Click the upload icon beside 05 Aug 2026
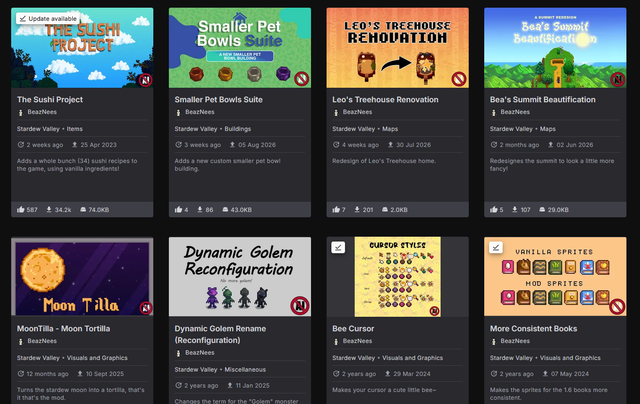 pyautogui.click(x=232, y=144)
